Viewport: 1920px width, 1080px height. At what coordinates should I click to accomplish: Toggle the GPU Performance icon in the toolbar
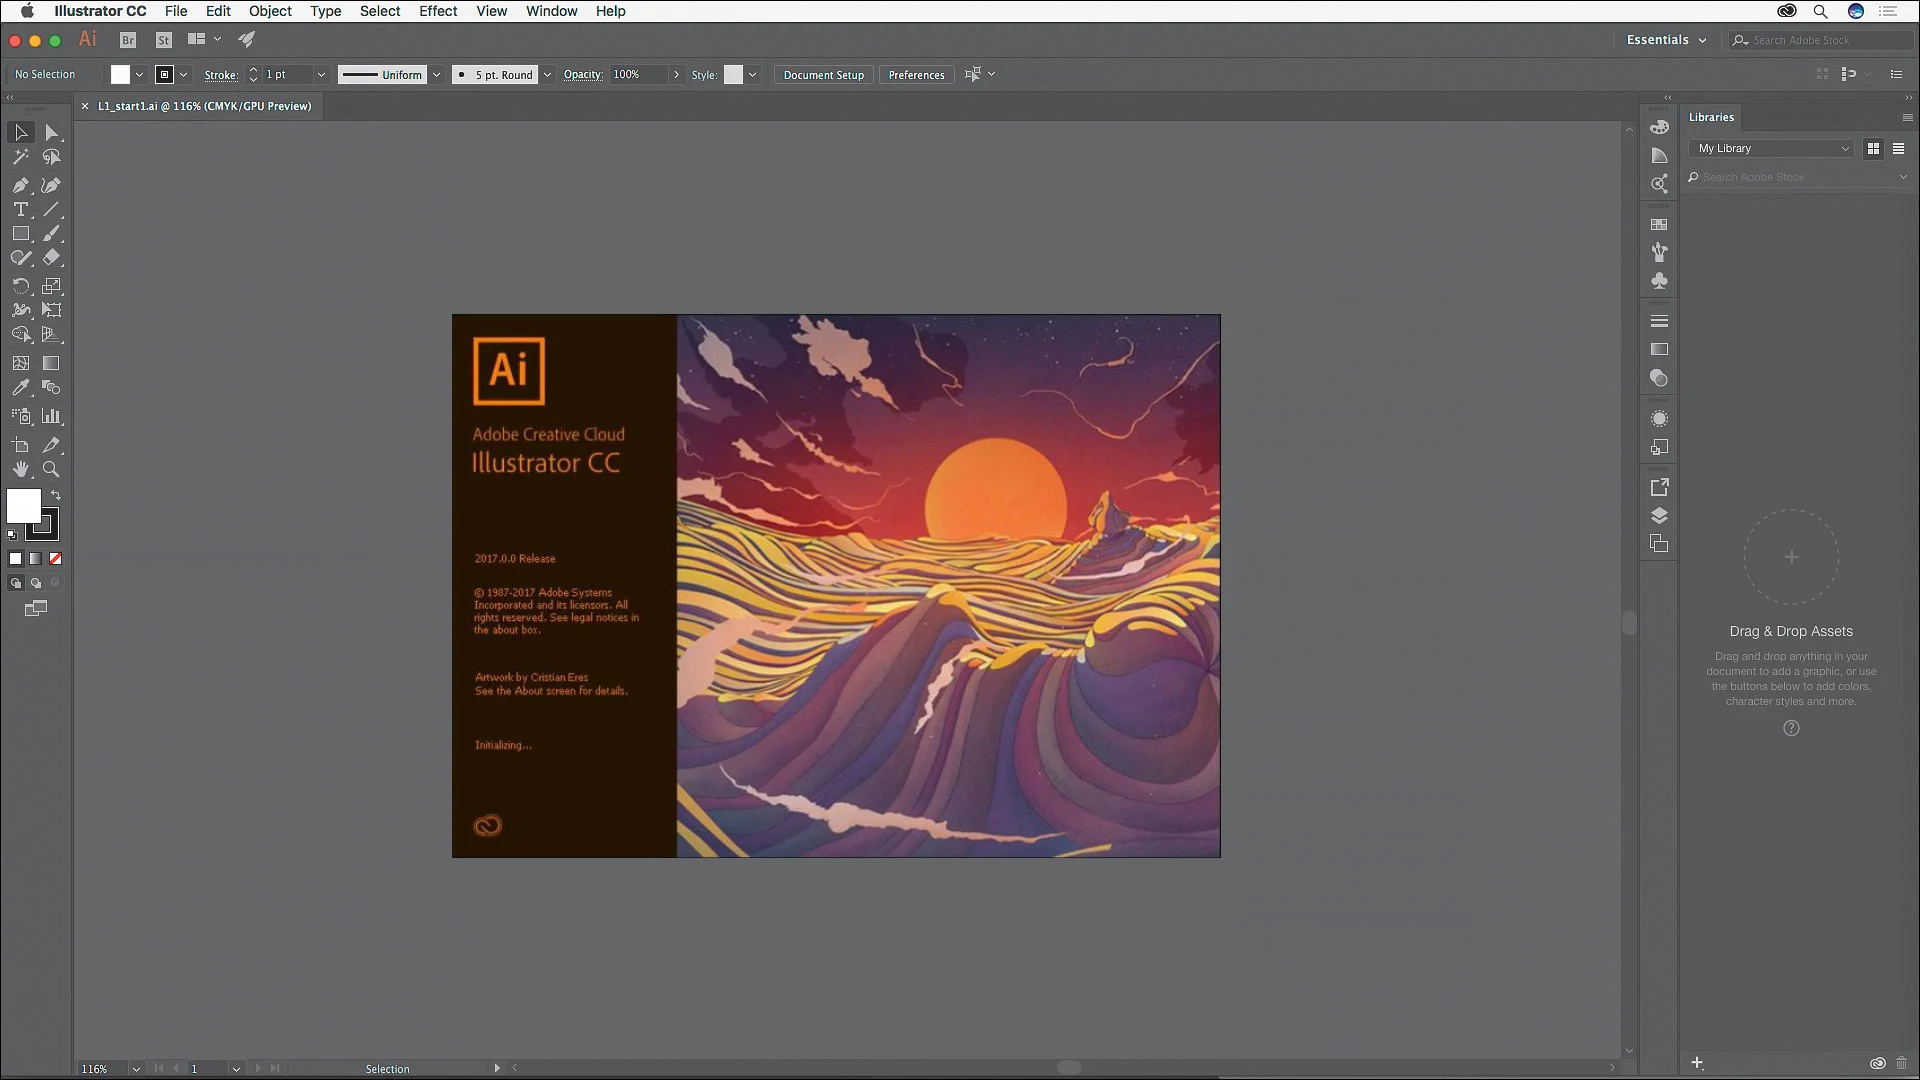click(x=246, y=39)
